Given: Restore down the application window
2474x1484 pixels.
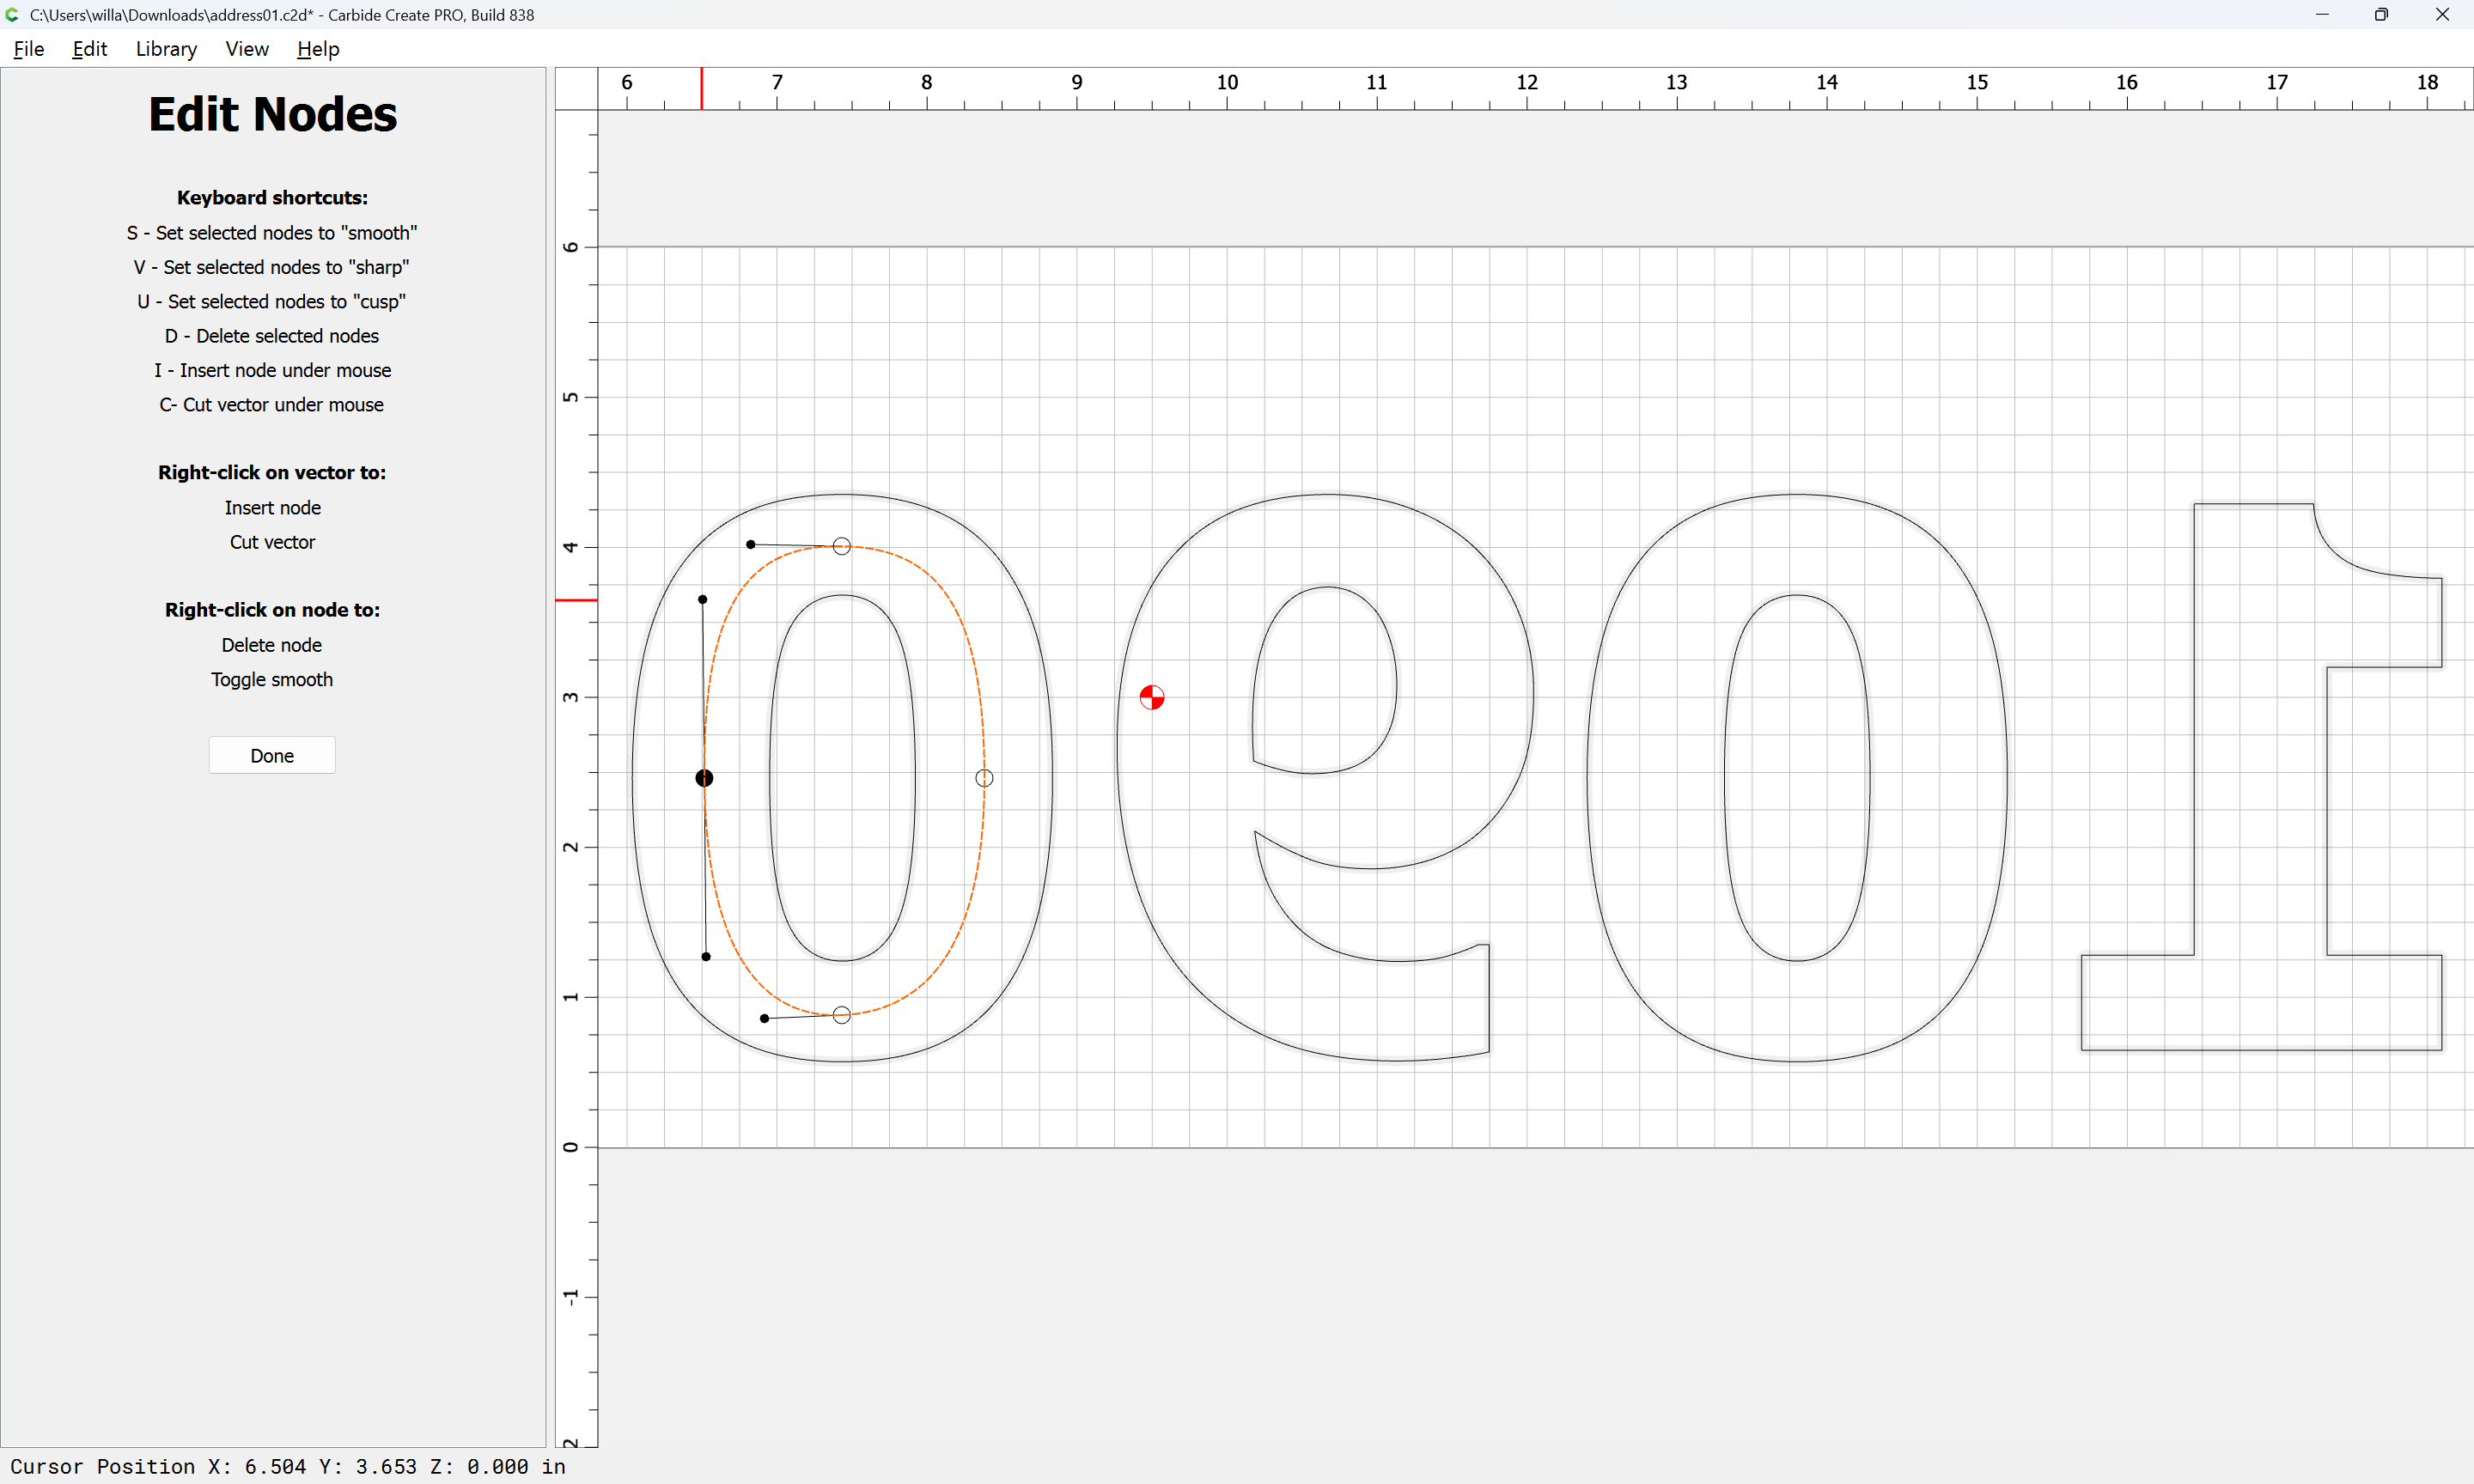Looking at the screenshot, I should (2381, 15).
